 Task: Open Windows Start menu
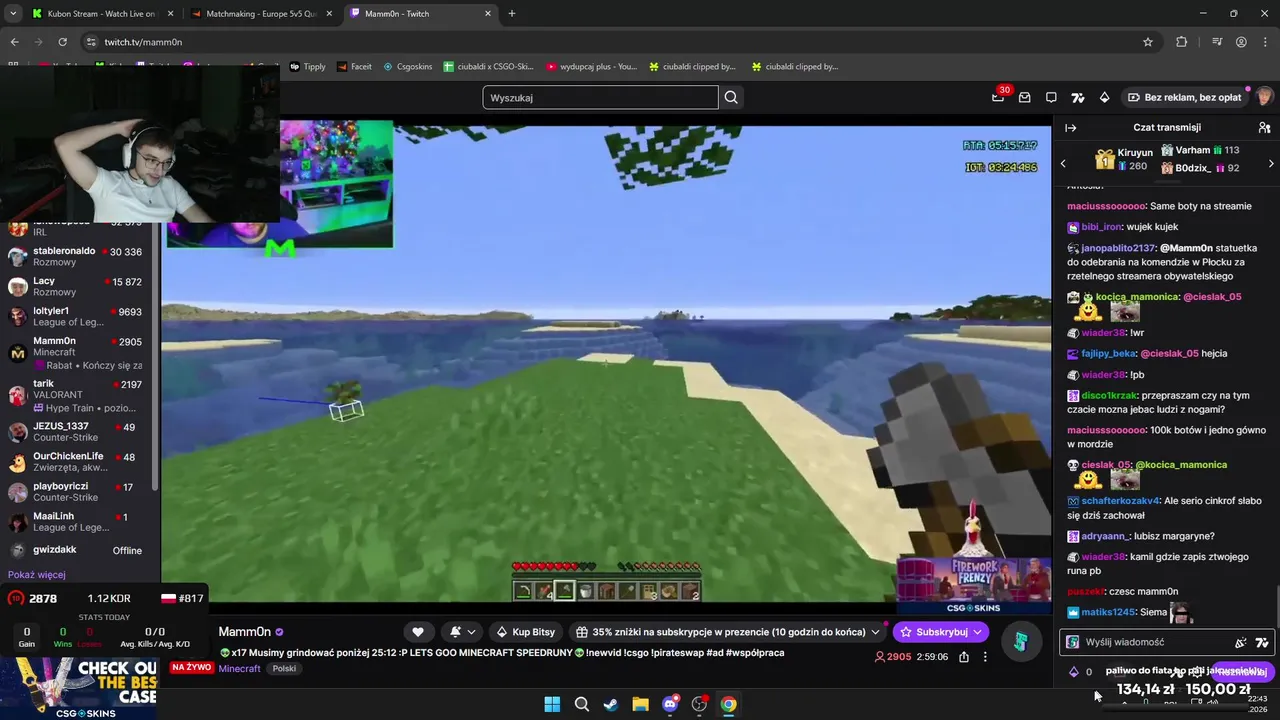click(x=552, y=704)
